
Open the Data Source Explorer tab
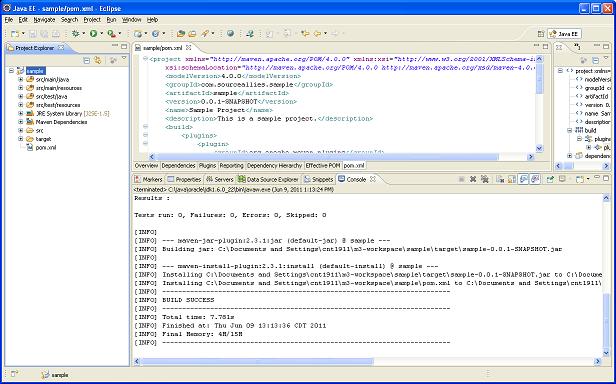pyautogui.click(x=268, y=179)
